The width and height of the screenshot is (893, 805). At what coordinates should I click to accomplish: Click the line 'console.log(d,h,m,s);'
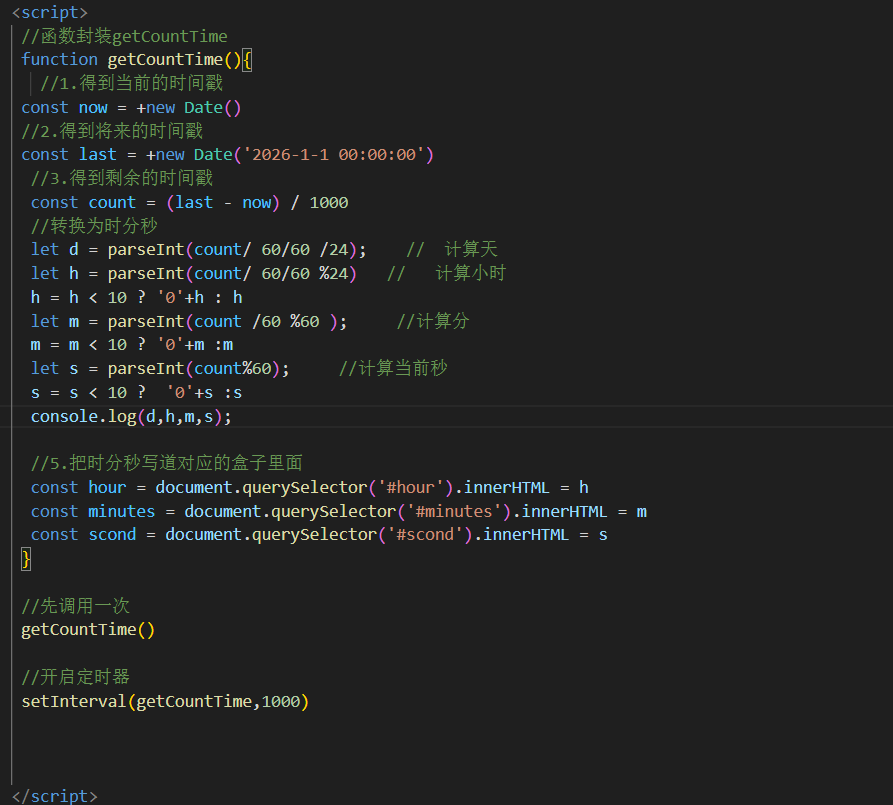[x=132, y=416]
